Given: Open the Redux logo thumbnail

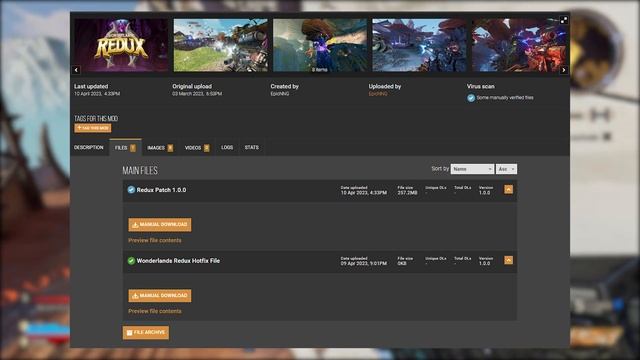Looking at the screenshot, I should click(x=121, y=45).
